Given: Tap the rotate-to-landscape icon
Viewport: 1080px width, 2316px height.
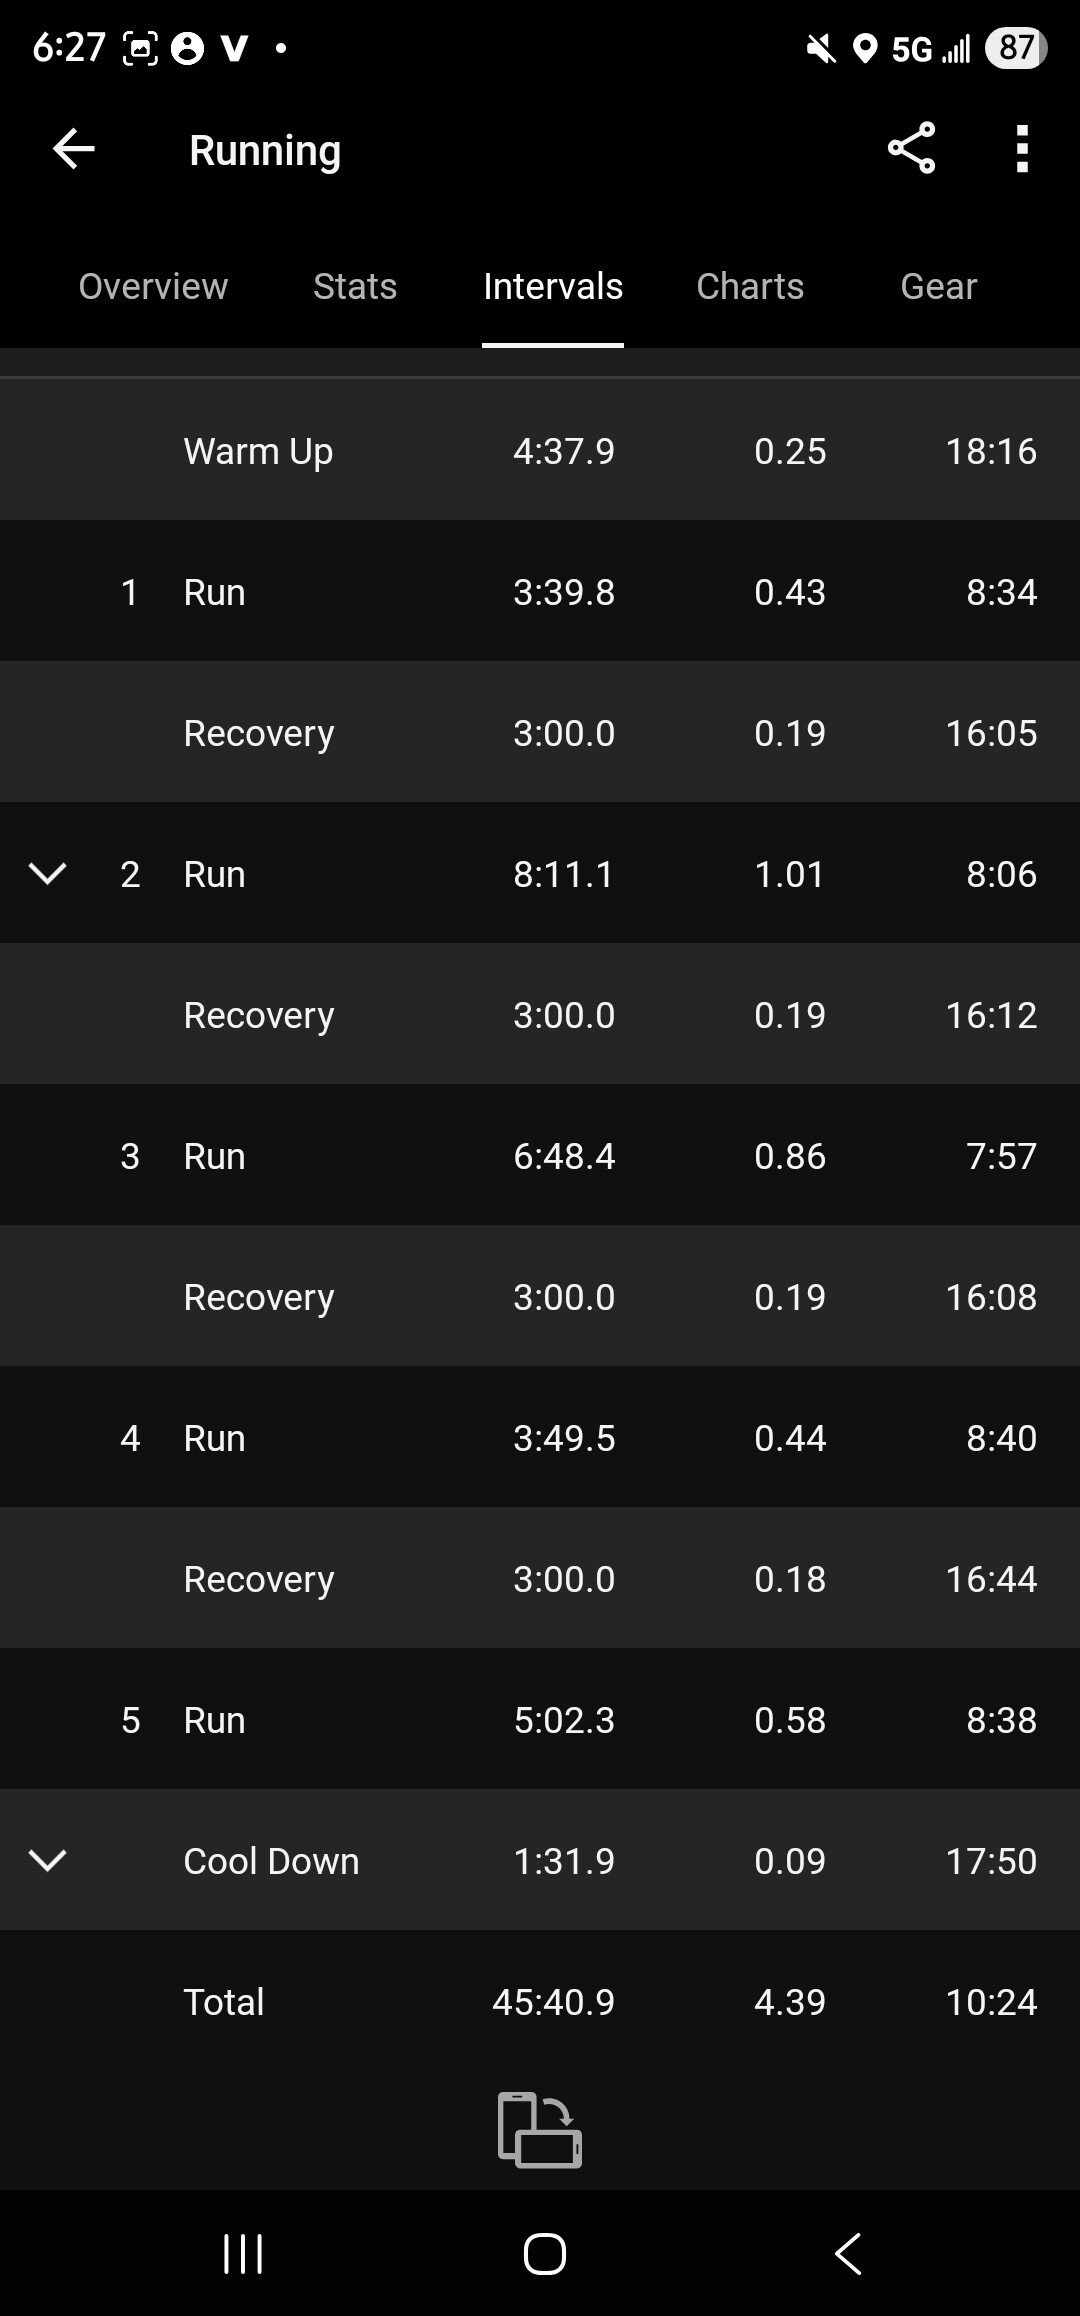Looking at the screenshot, I should (540, 2129).
